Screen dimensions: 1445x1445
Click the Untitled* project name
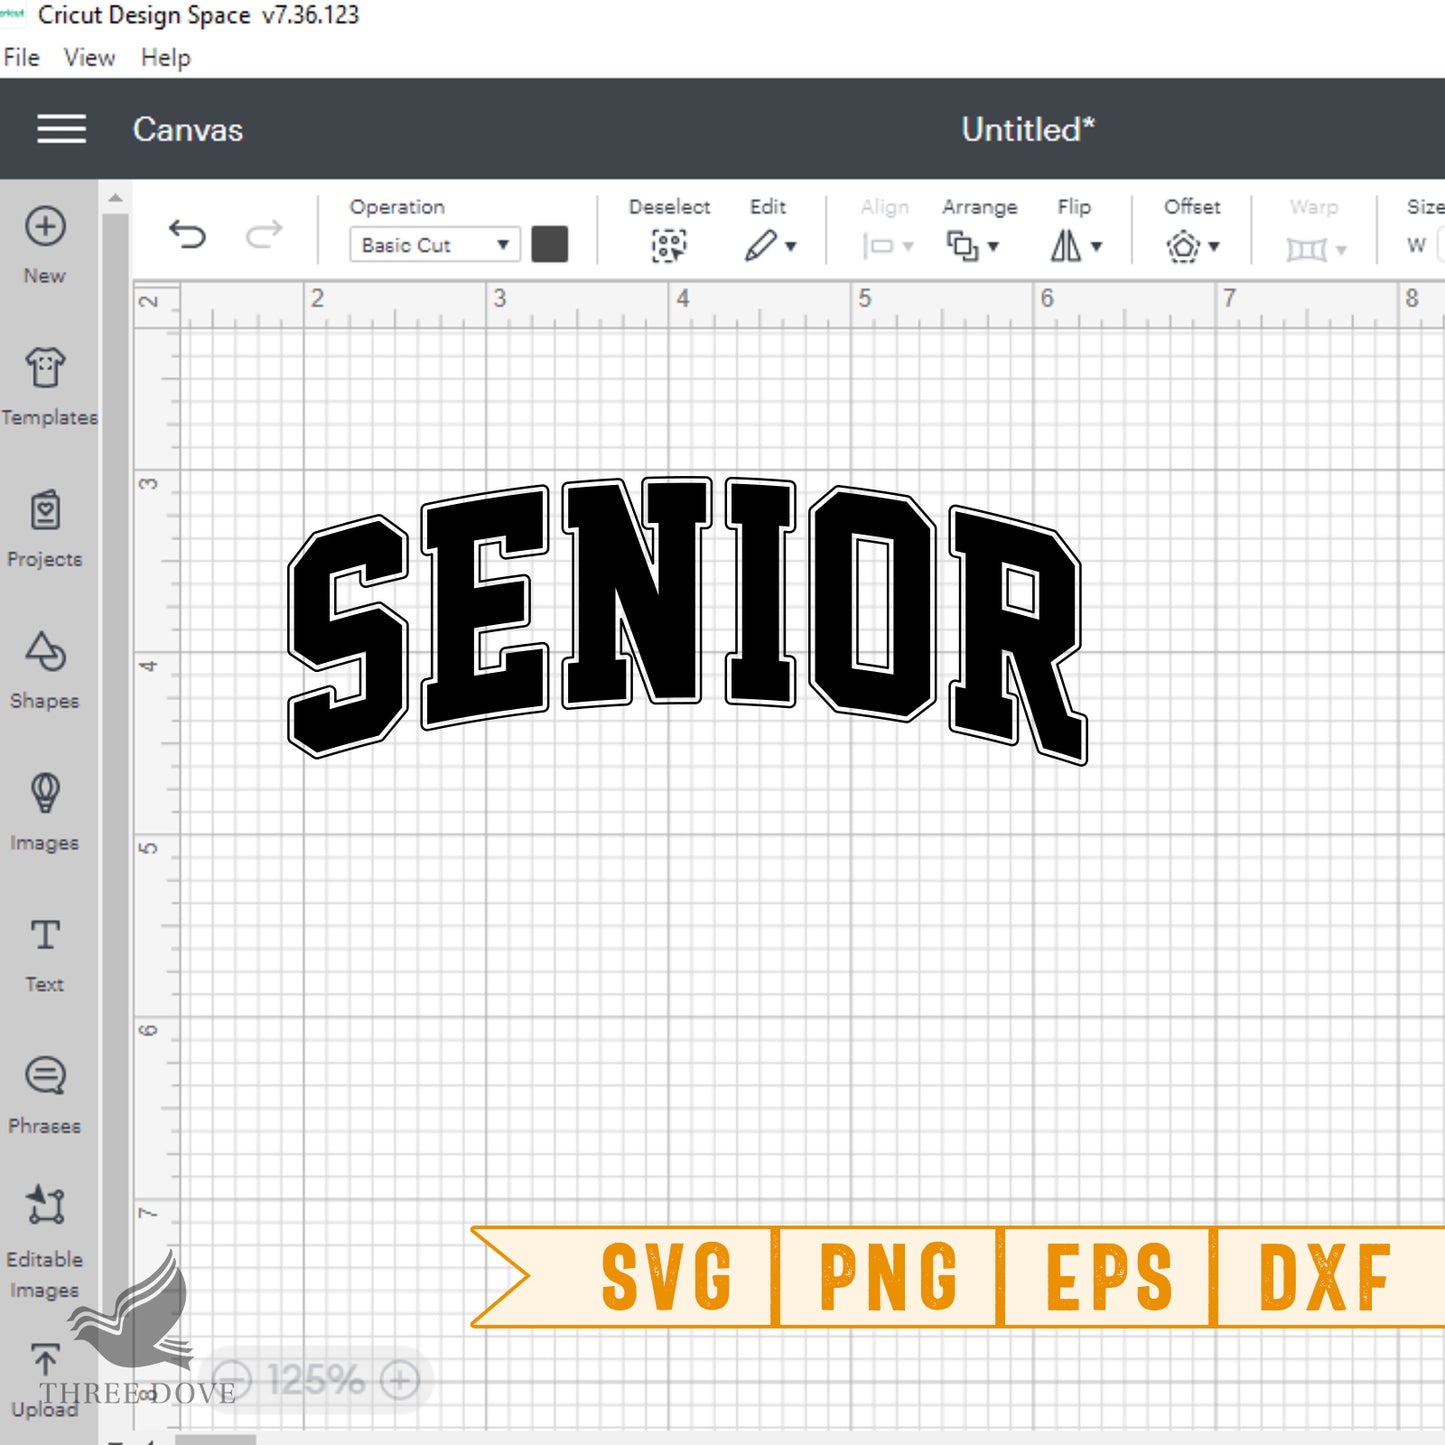click(x=1028, y=129)
